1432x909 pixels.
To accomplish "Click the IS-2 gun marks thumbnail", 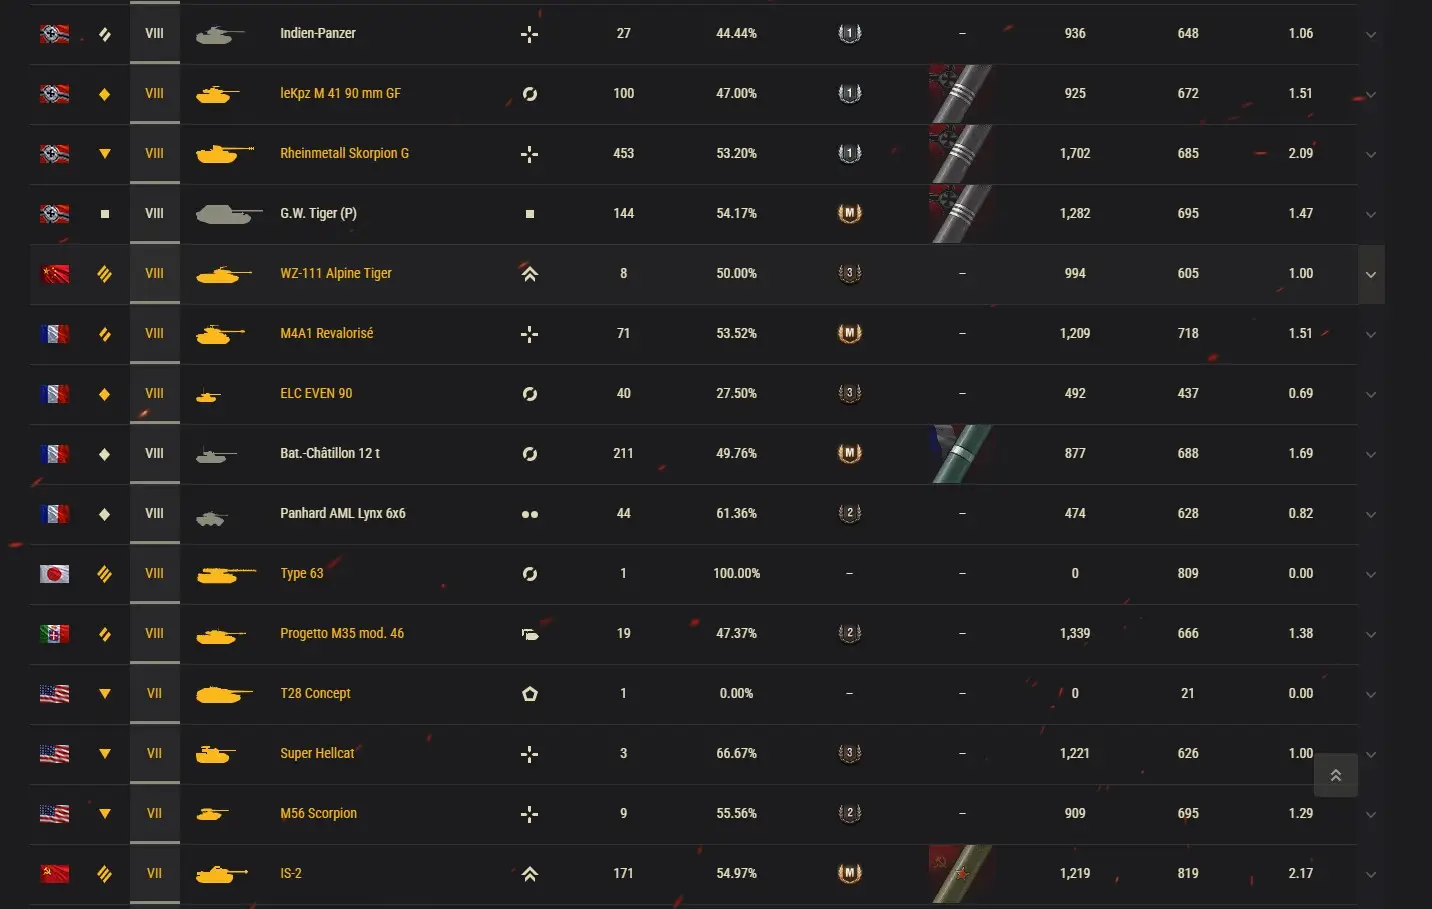I will pyautogui.click(x=961, y=874).
